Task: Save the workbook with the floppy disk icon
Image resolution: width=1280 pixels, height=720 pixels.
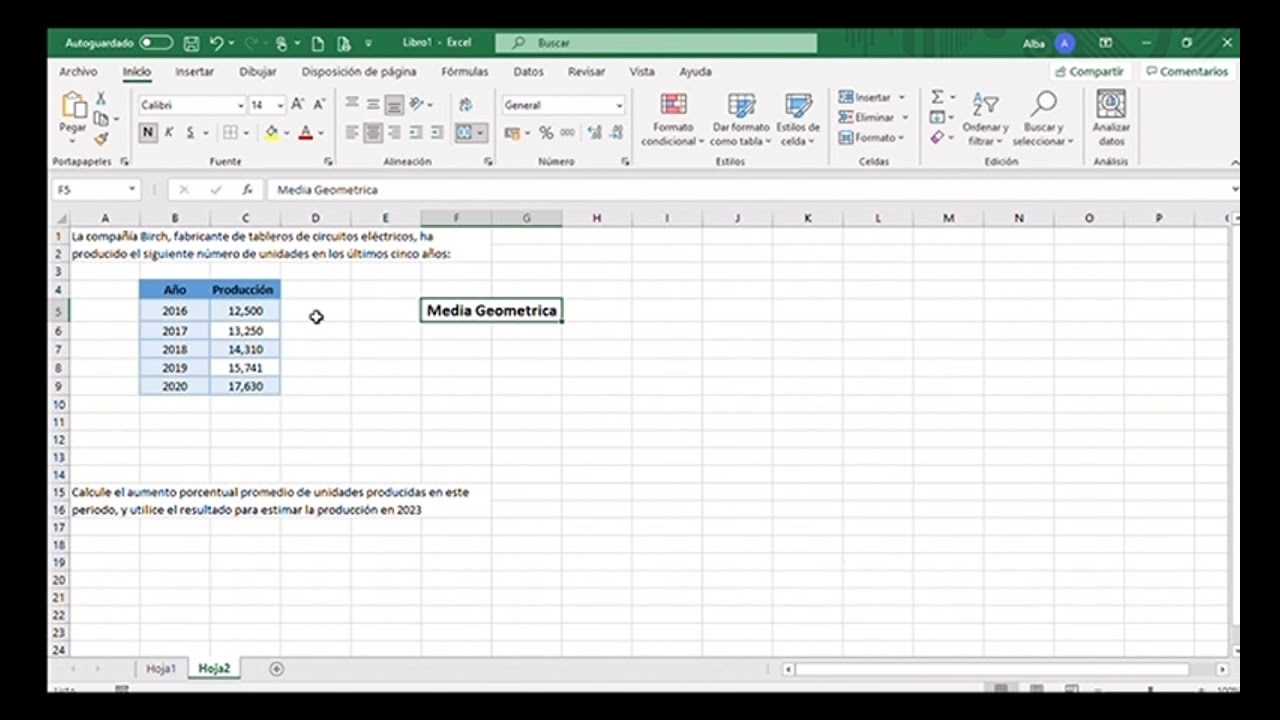Action: click(191, 43)
